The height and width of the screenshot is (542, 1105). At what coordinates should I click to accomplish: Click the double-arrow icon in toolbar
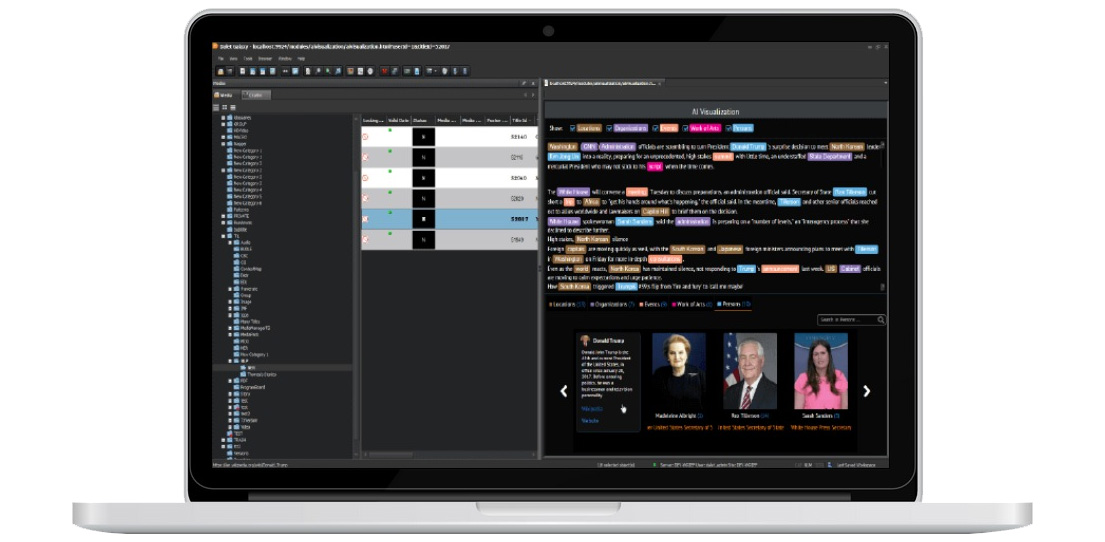tap(285, 71)
